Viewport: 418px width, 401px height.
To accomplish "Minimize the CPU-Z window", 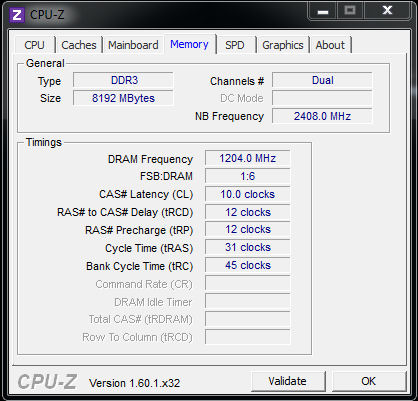I will tap(323, 11).
